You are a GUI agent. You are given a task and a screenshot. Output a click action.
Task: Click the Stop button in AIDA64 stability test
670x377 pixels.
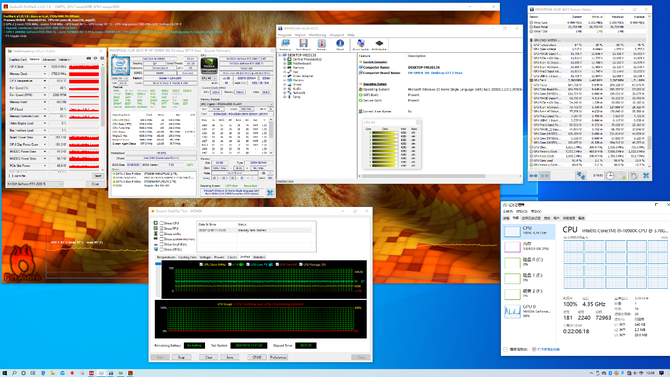pos(181,357)
